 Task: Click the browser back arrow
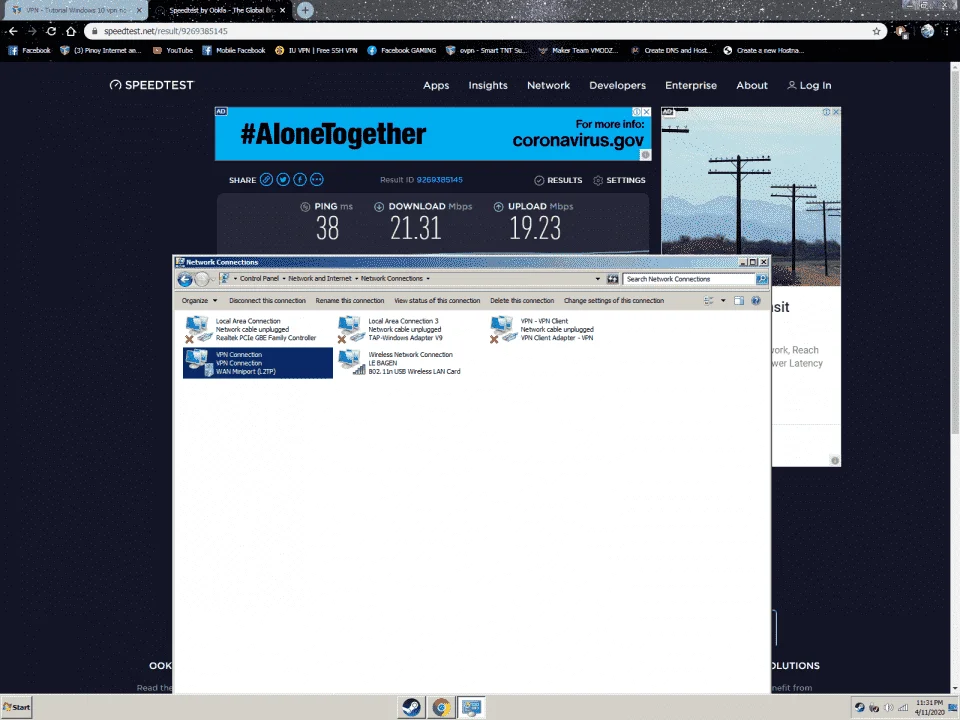[13, 31]
